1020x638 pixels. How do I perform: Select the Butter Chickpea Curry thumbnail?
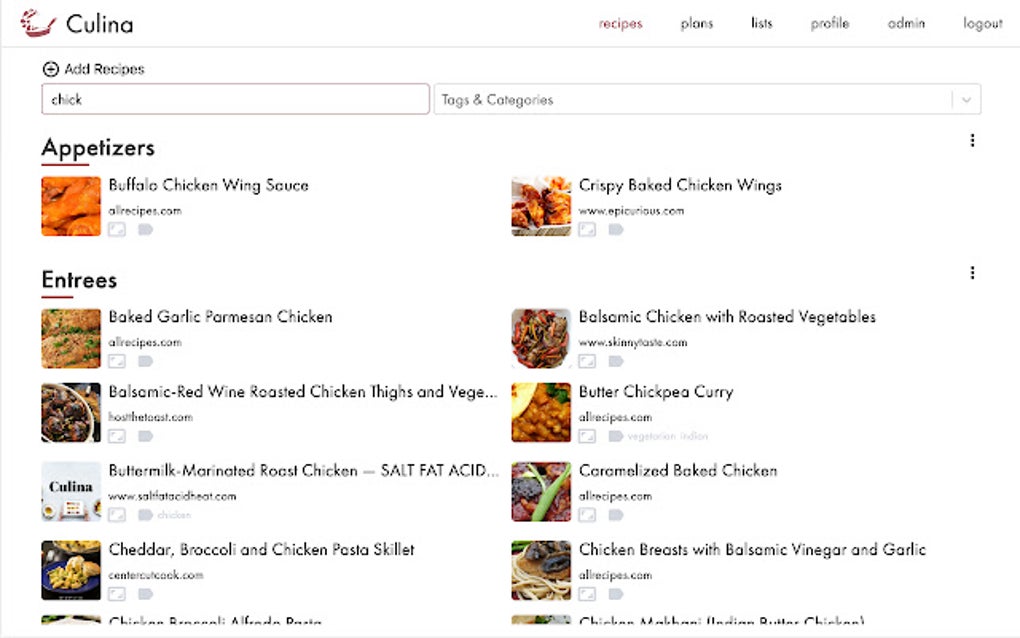[x=541, y=412]
